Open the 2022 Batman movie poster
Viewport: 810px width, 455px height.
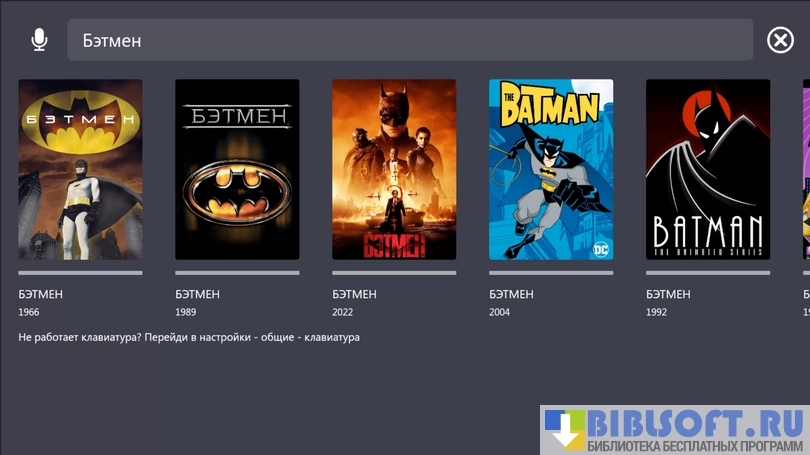coord(394,169)
